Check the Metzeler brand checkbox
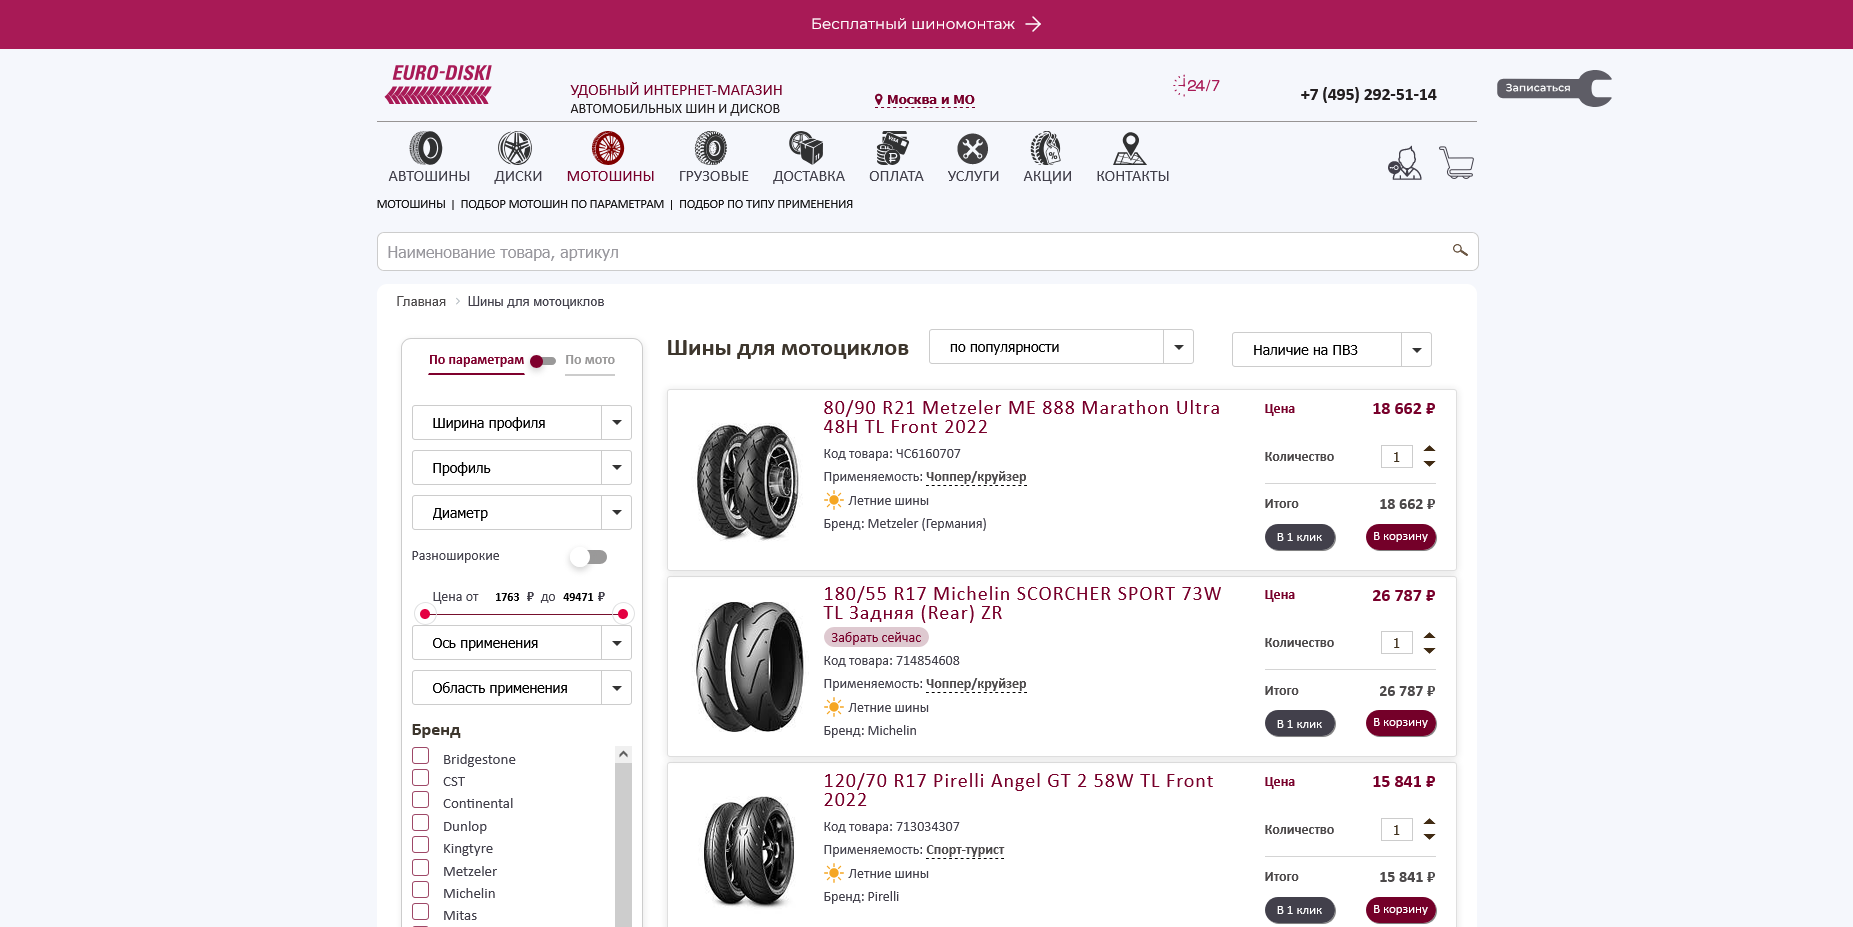The width and height of the screenshot is (1853, 927). pos(421,868)
